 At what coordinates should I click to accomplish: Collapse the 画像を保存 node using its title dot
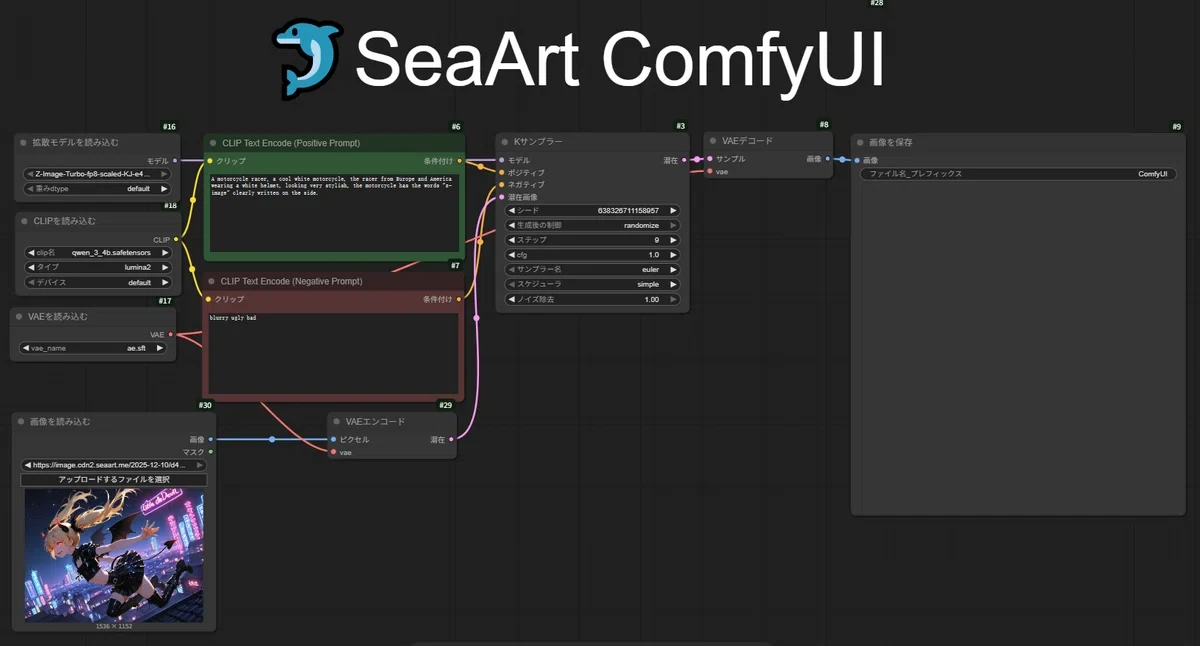(x=859, y=142)
